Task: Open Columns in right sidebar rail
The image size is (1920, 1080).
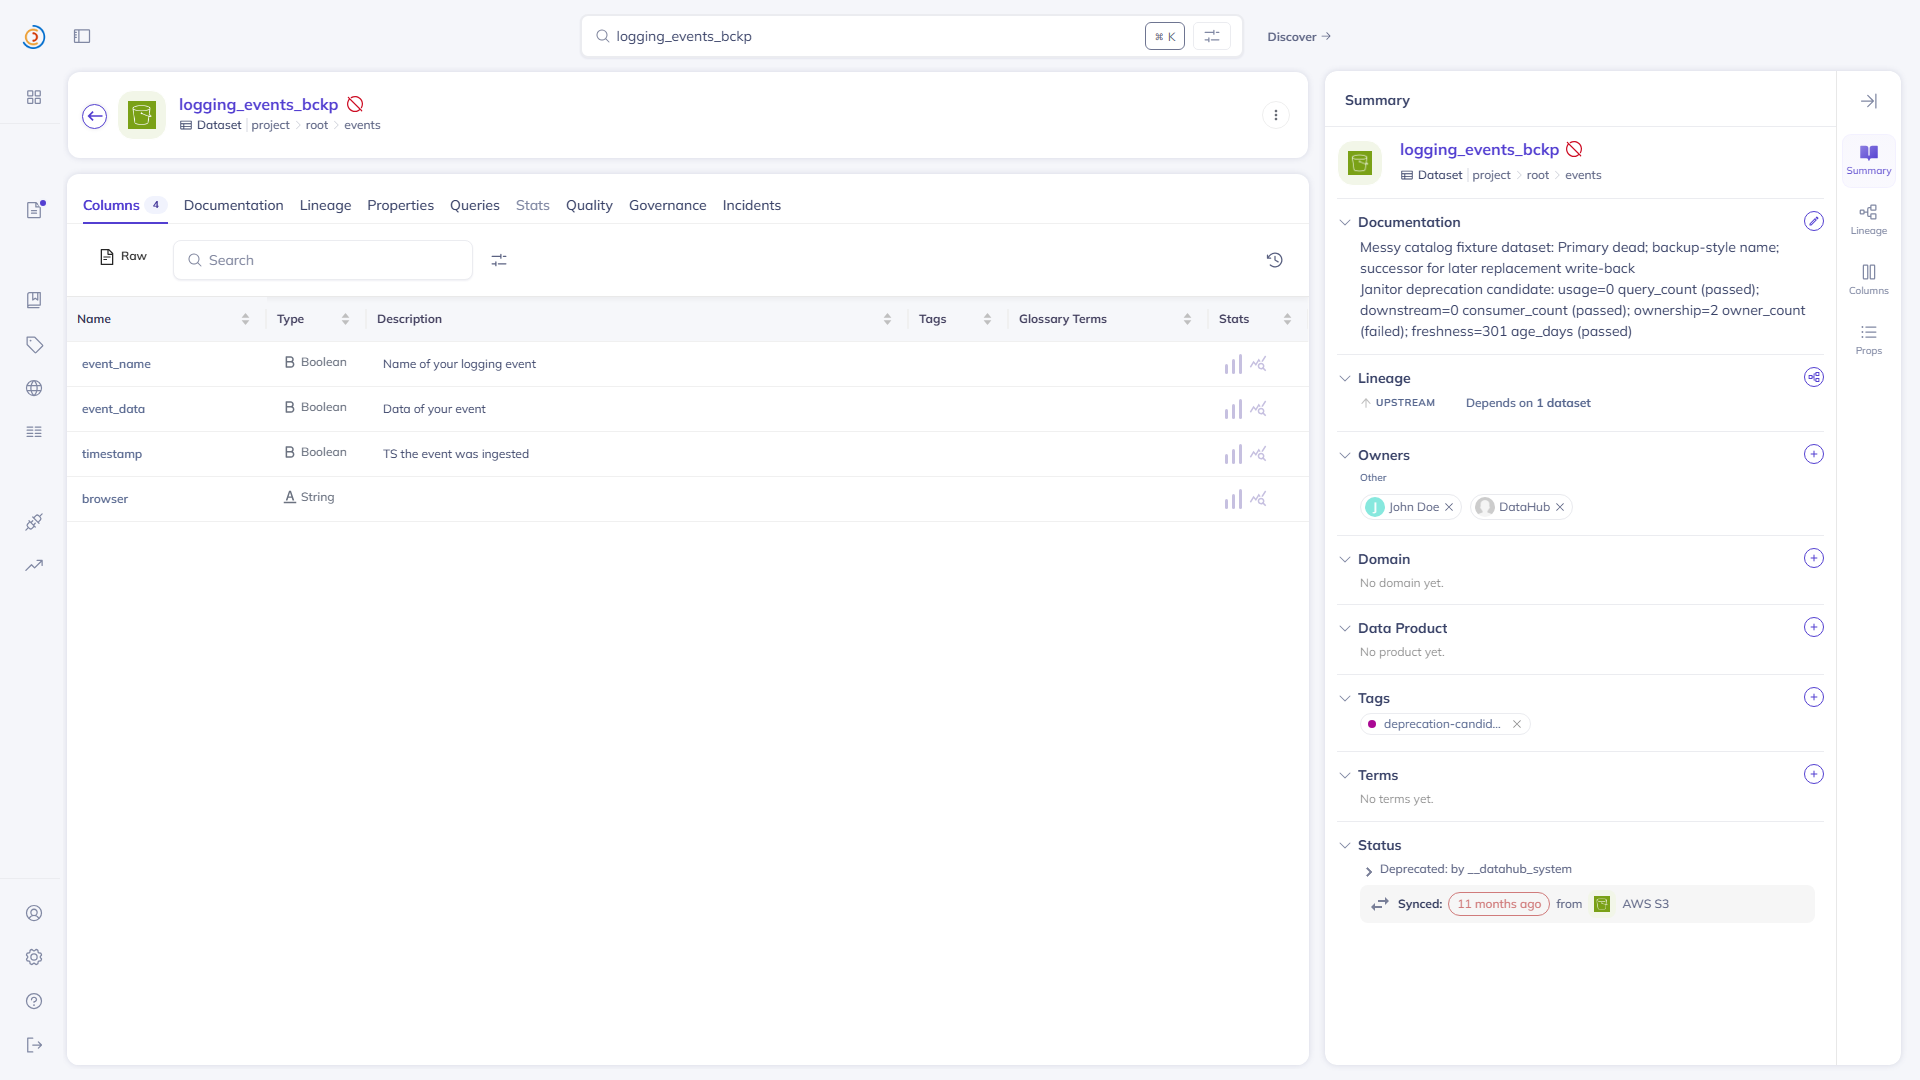Action: tap(1868, 279)
